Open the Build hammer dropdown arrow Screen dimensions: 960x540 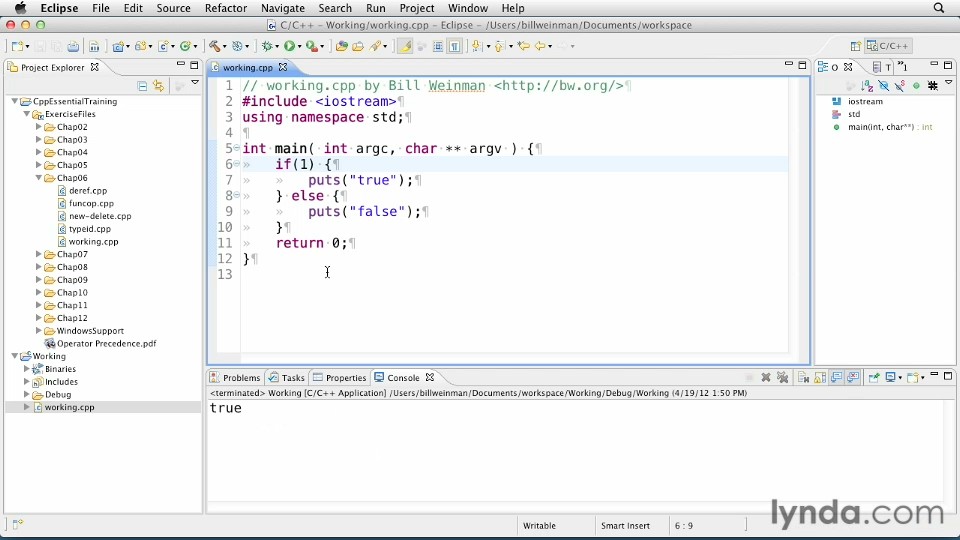pyautogui.click(x=224, y=47)
